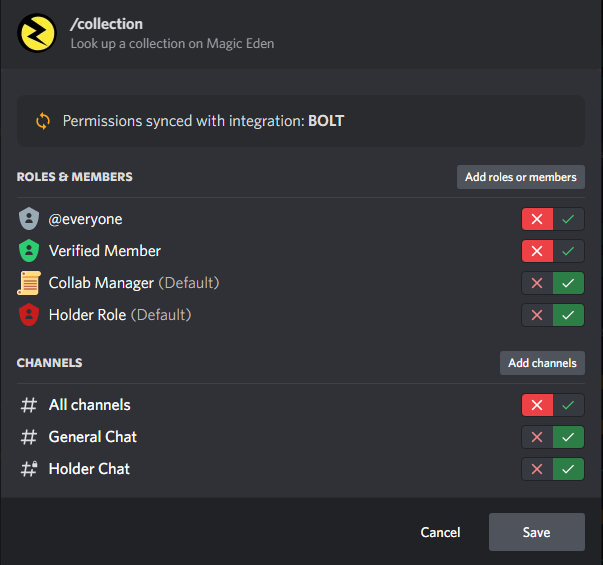Click the red Holder Role shield icon
Screen dimensions: 603x565
pos(29,315)
